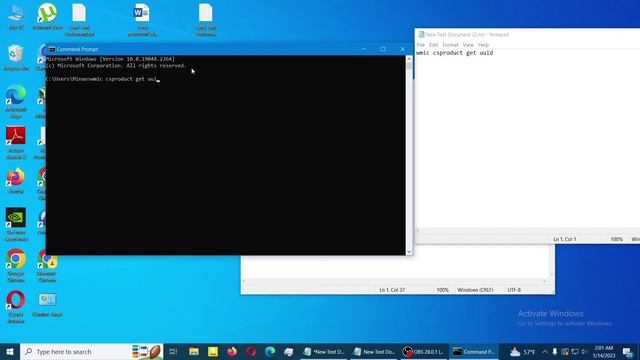Switch to the unsaved *New Text Document taskbar button
The image size is (640, 360).
[324, 351]
